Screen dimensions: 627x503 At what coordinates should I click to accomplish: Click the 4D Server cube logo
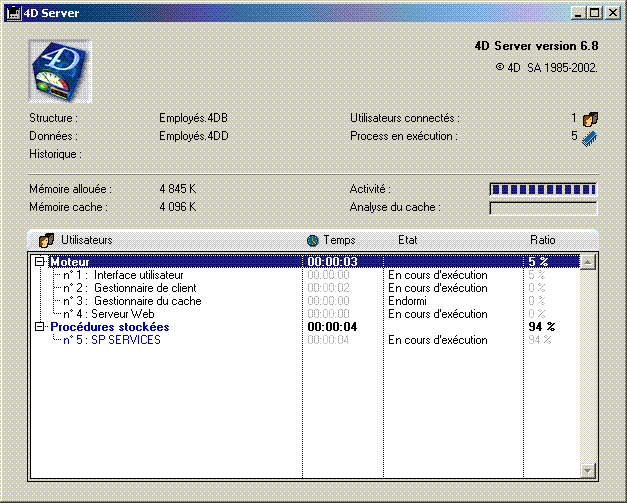59,73
